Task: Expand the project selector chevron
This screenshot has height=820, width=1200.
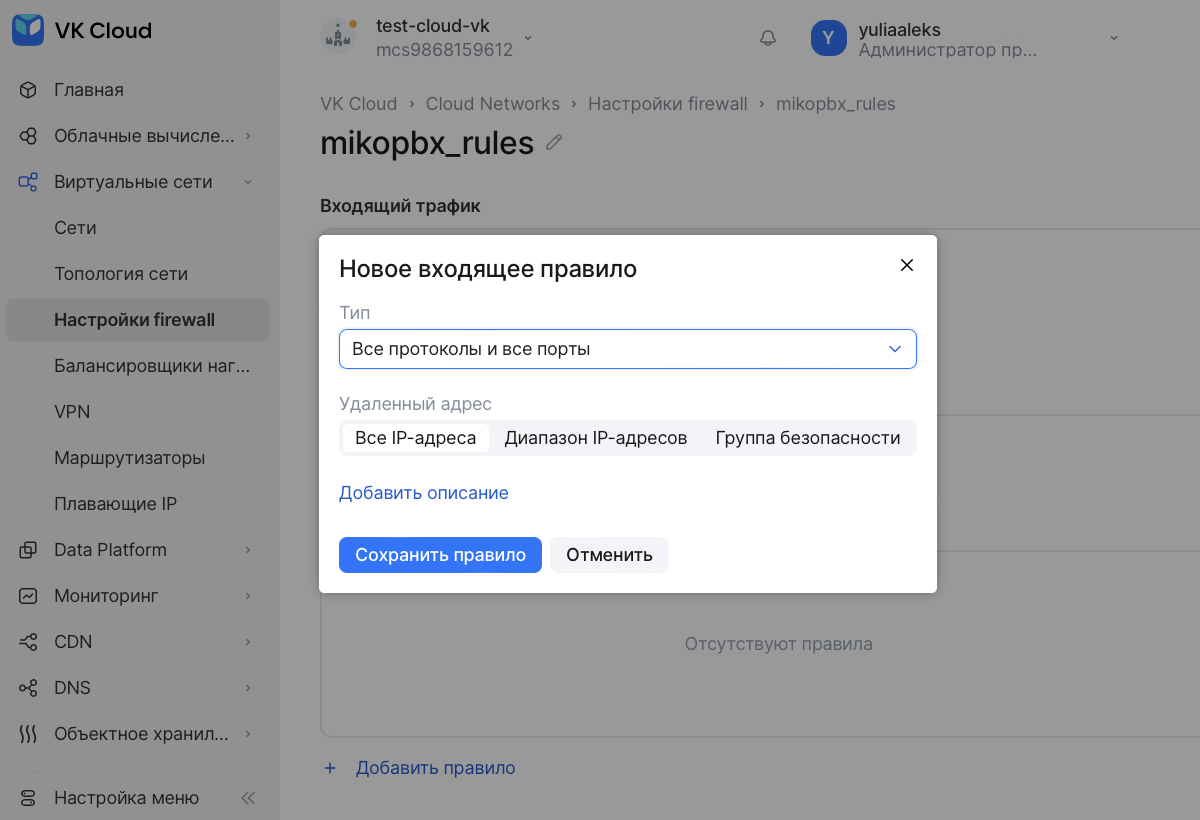Action: [x=528, y=38]
